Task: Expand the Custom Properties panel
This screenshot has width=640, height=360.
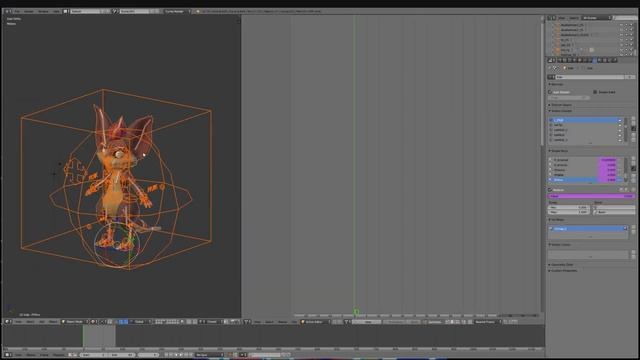Action: [x=562, y=270]
